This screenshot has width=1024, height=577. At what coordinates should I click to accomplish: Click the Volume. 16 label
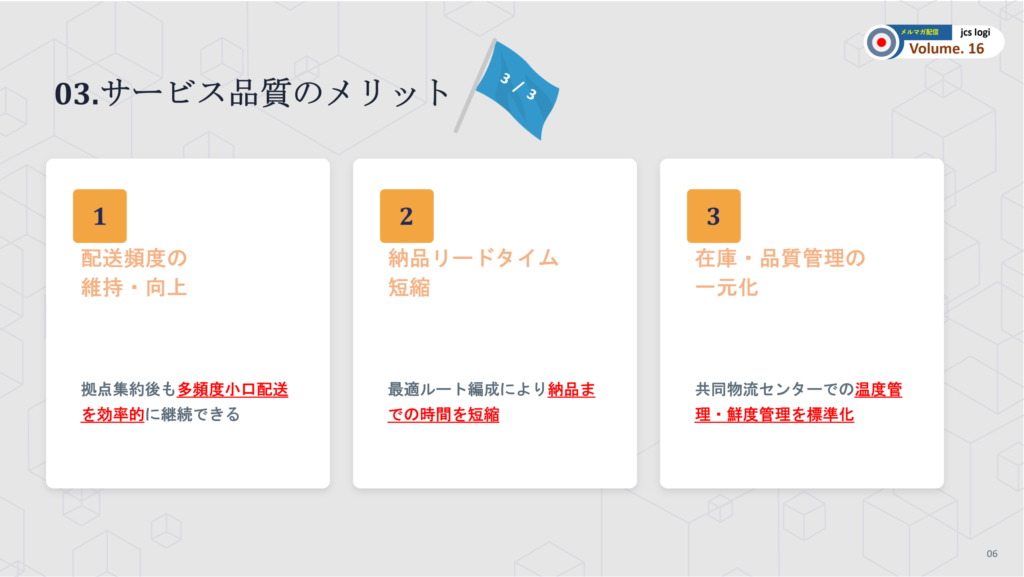946,49
